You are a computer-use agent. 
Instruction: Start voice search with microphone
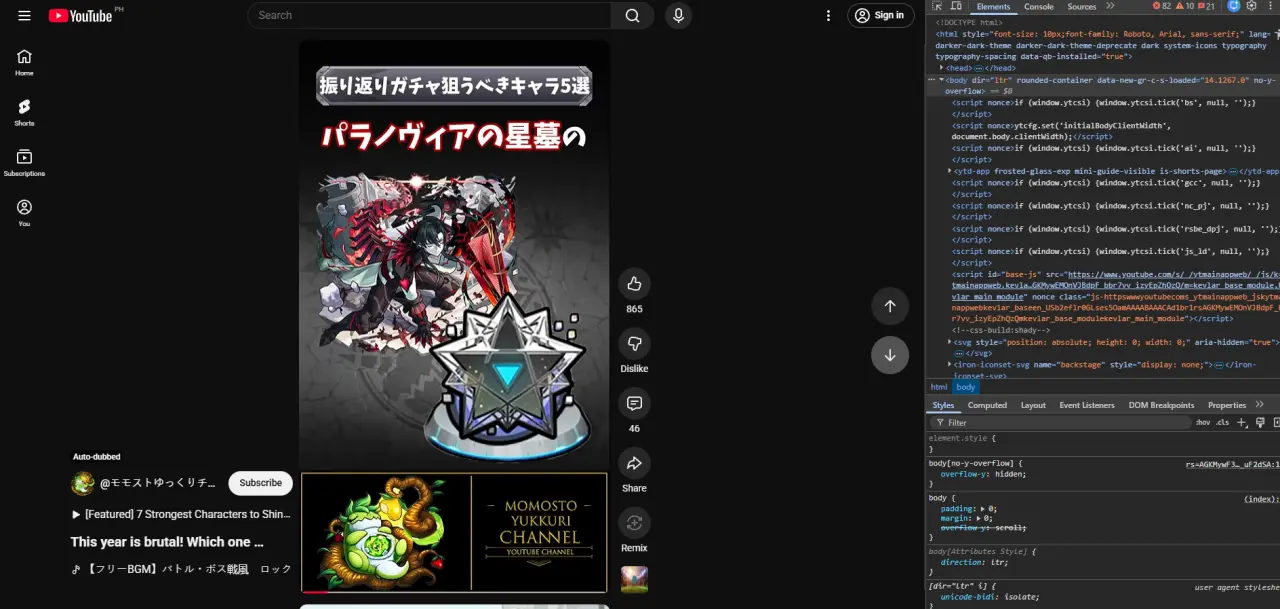tap(679, 15)
